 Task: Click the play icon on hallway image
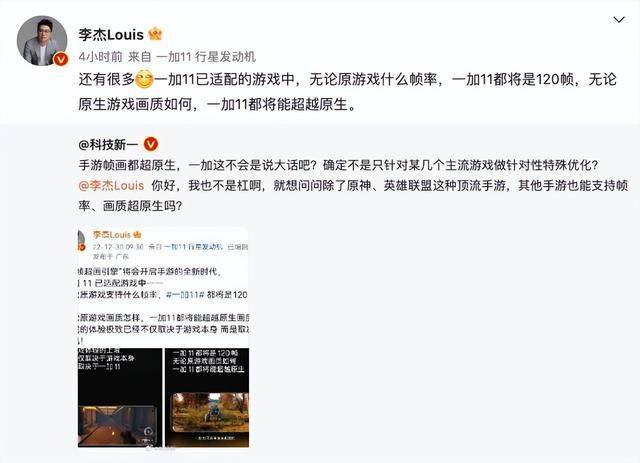pos(149,432)
